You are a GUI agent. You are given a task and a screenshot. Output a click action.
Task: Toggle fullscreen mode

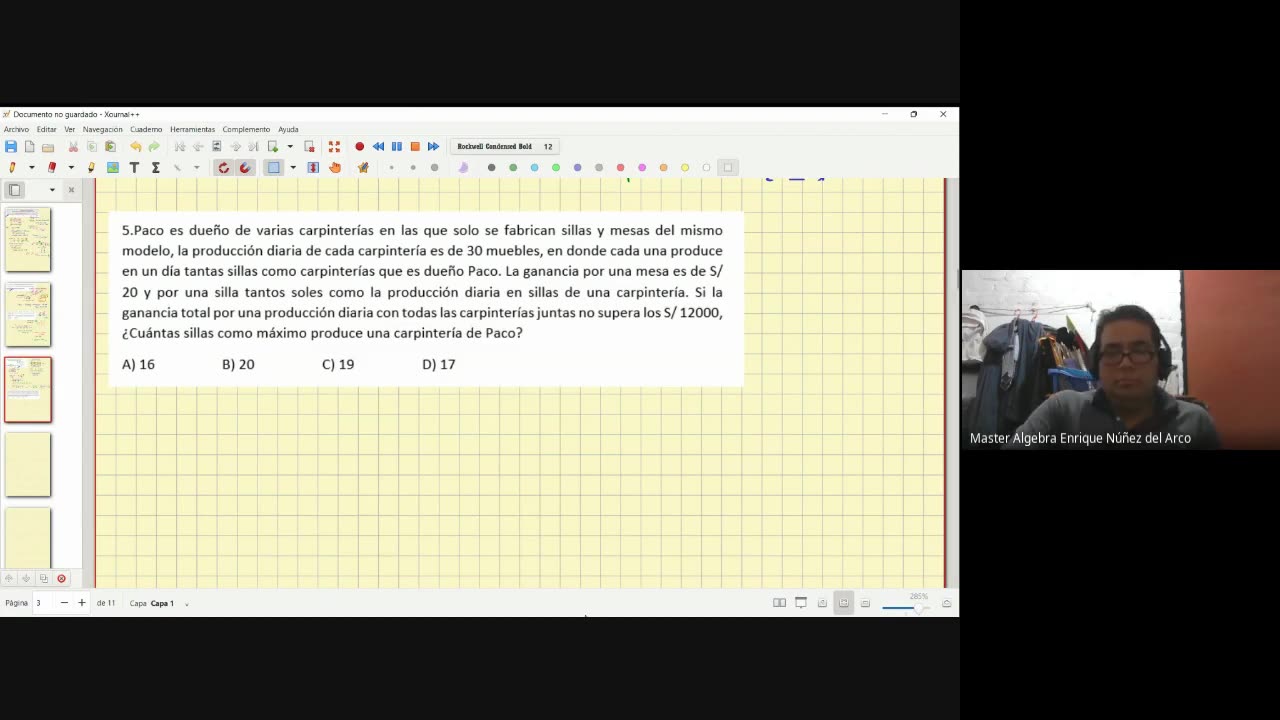[x=334, y=147]
